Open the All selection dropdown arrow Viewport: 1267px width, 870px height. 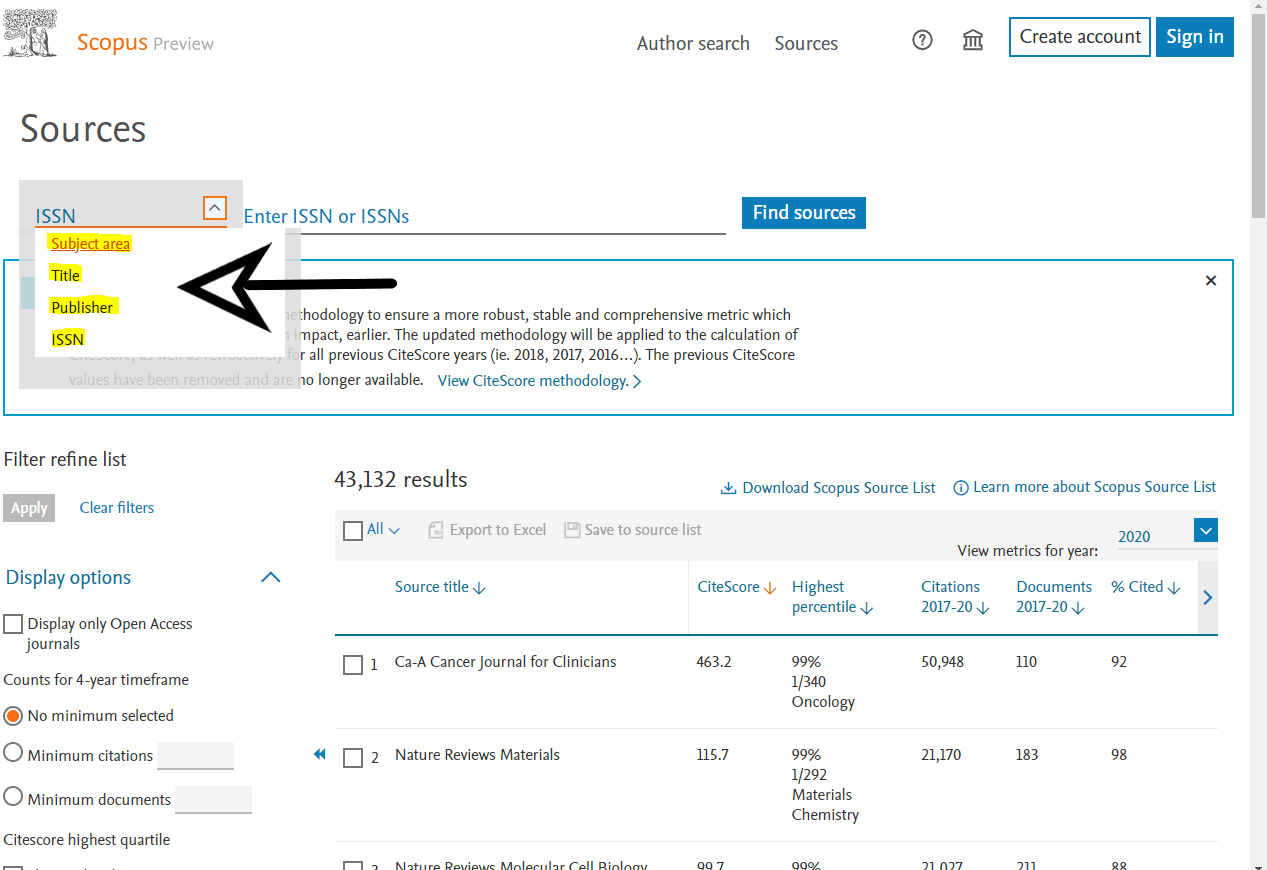(394, 531)
